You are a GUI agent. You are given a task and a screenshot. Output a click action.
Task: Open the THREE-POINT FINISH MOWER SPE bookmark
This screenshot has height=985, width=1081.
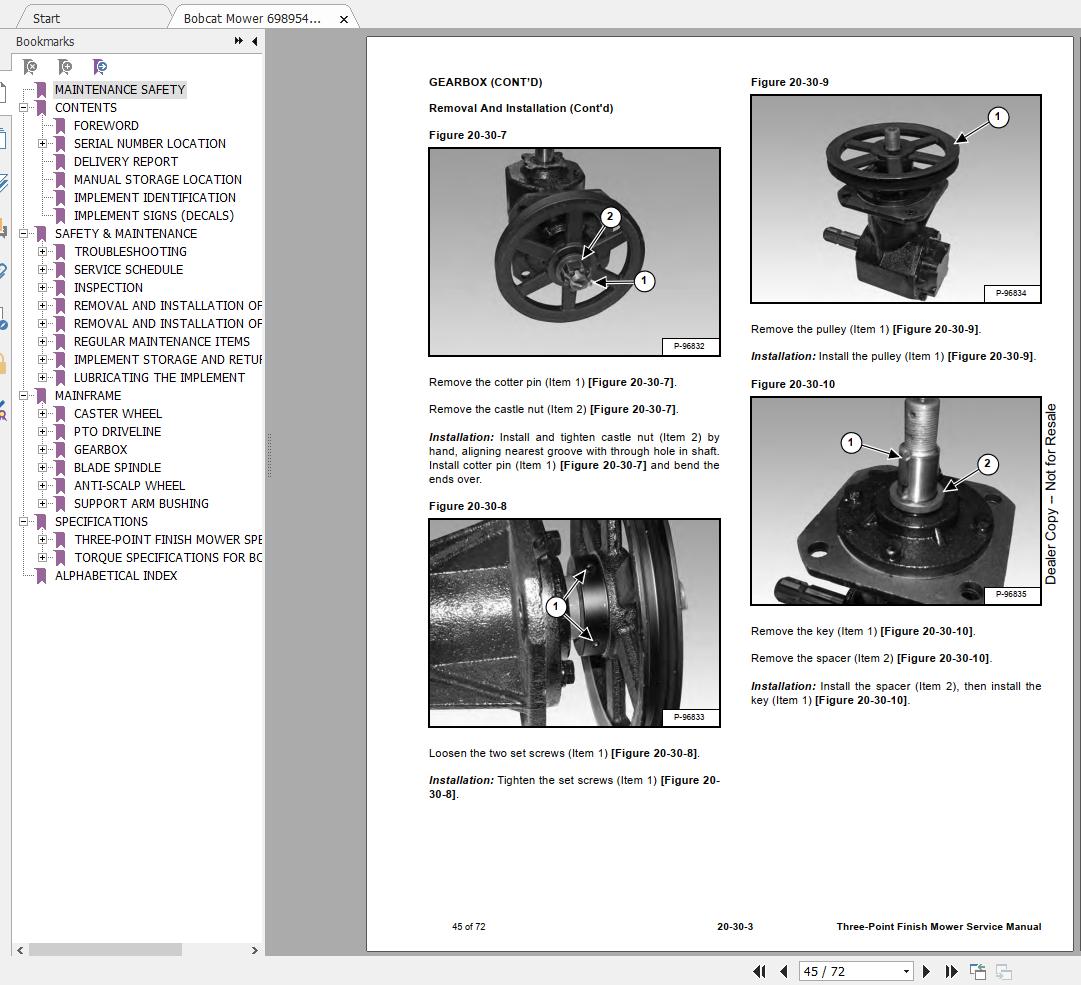coord(168,540)
